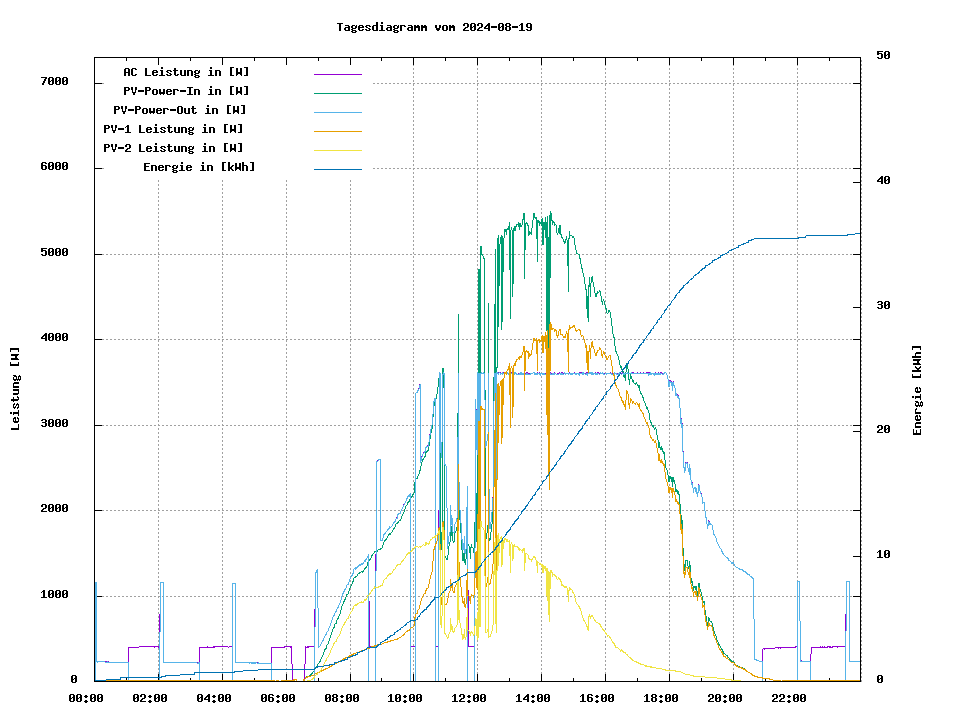Choose the PV-2 Leistung in [W] legend label

[173, 148]
